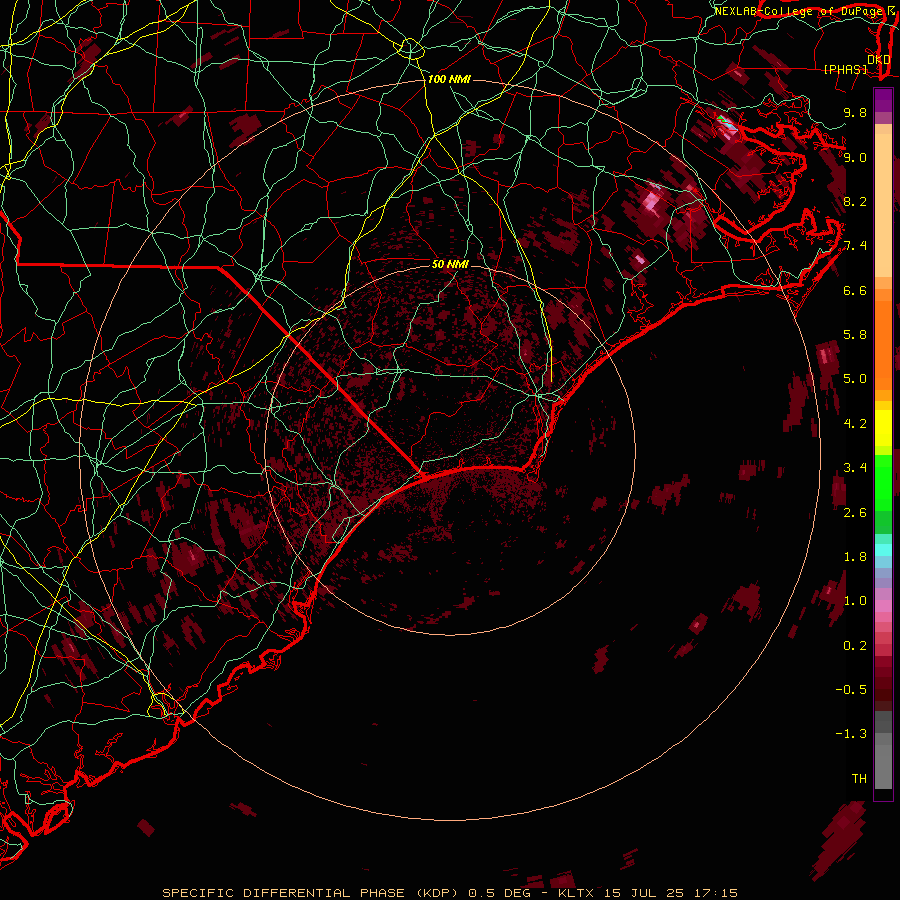This screenshot has height=900, width=900.
Task: Click the 6.6 value on color scale
Action: click(x=855, y=290)
